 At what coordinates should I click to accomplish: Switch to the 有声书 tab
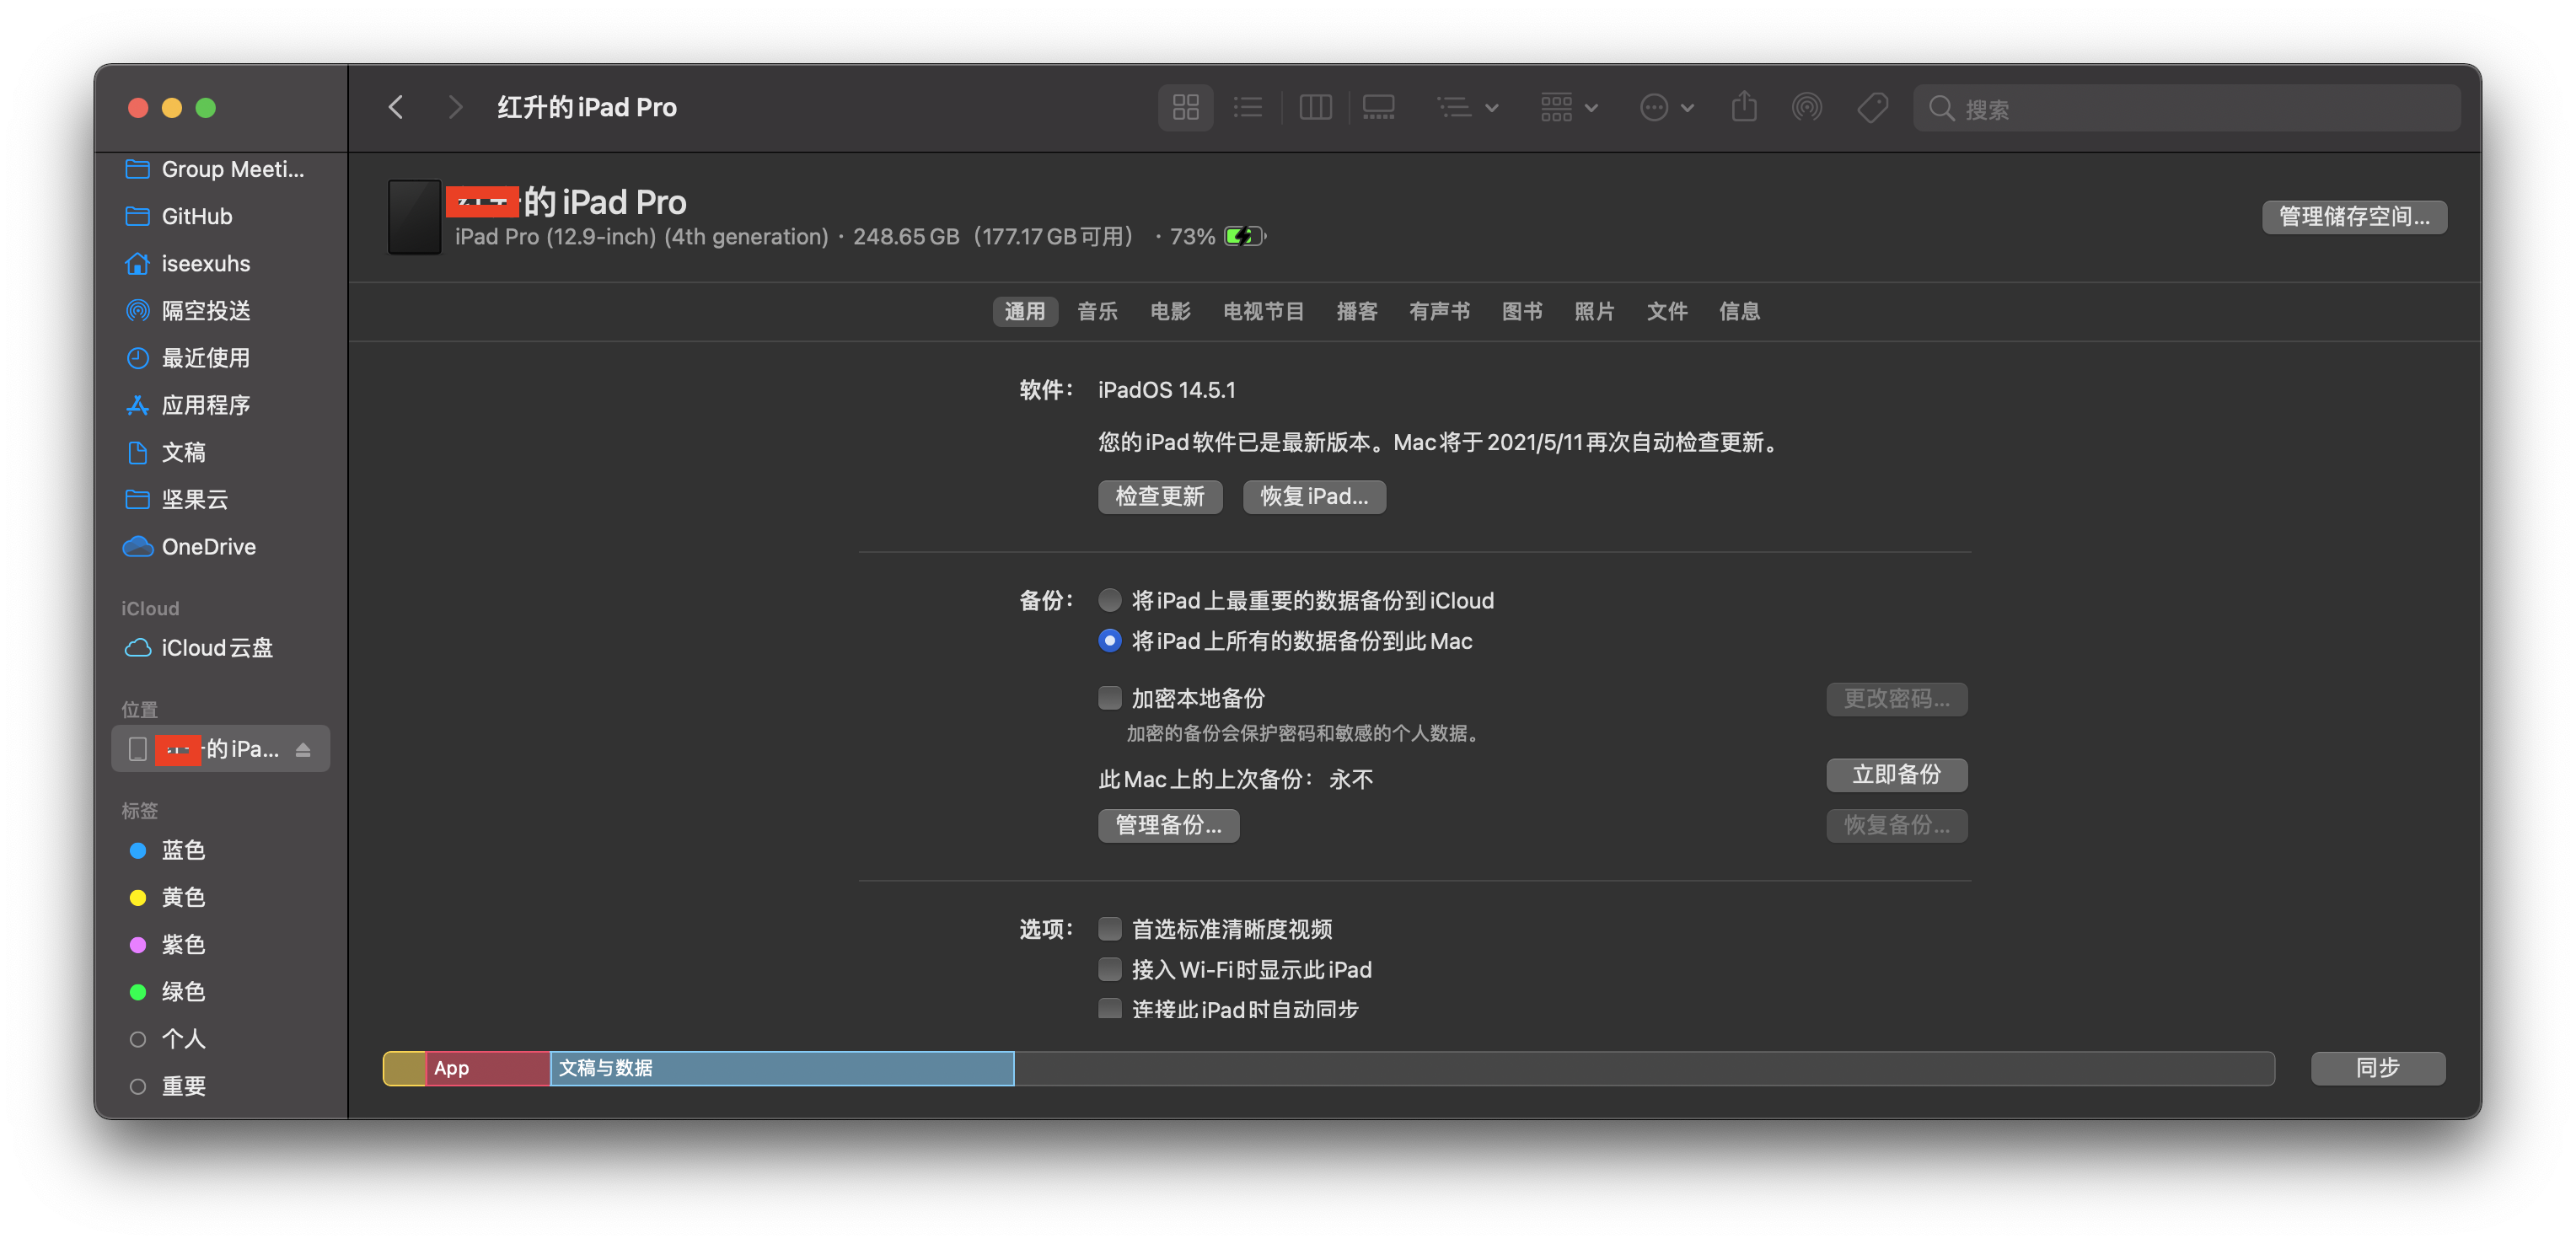[x=1439, y=311]
